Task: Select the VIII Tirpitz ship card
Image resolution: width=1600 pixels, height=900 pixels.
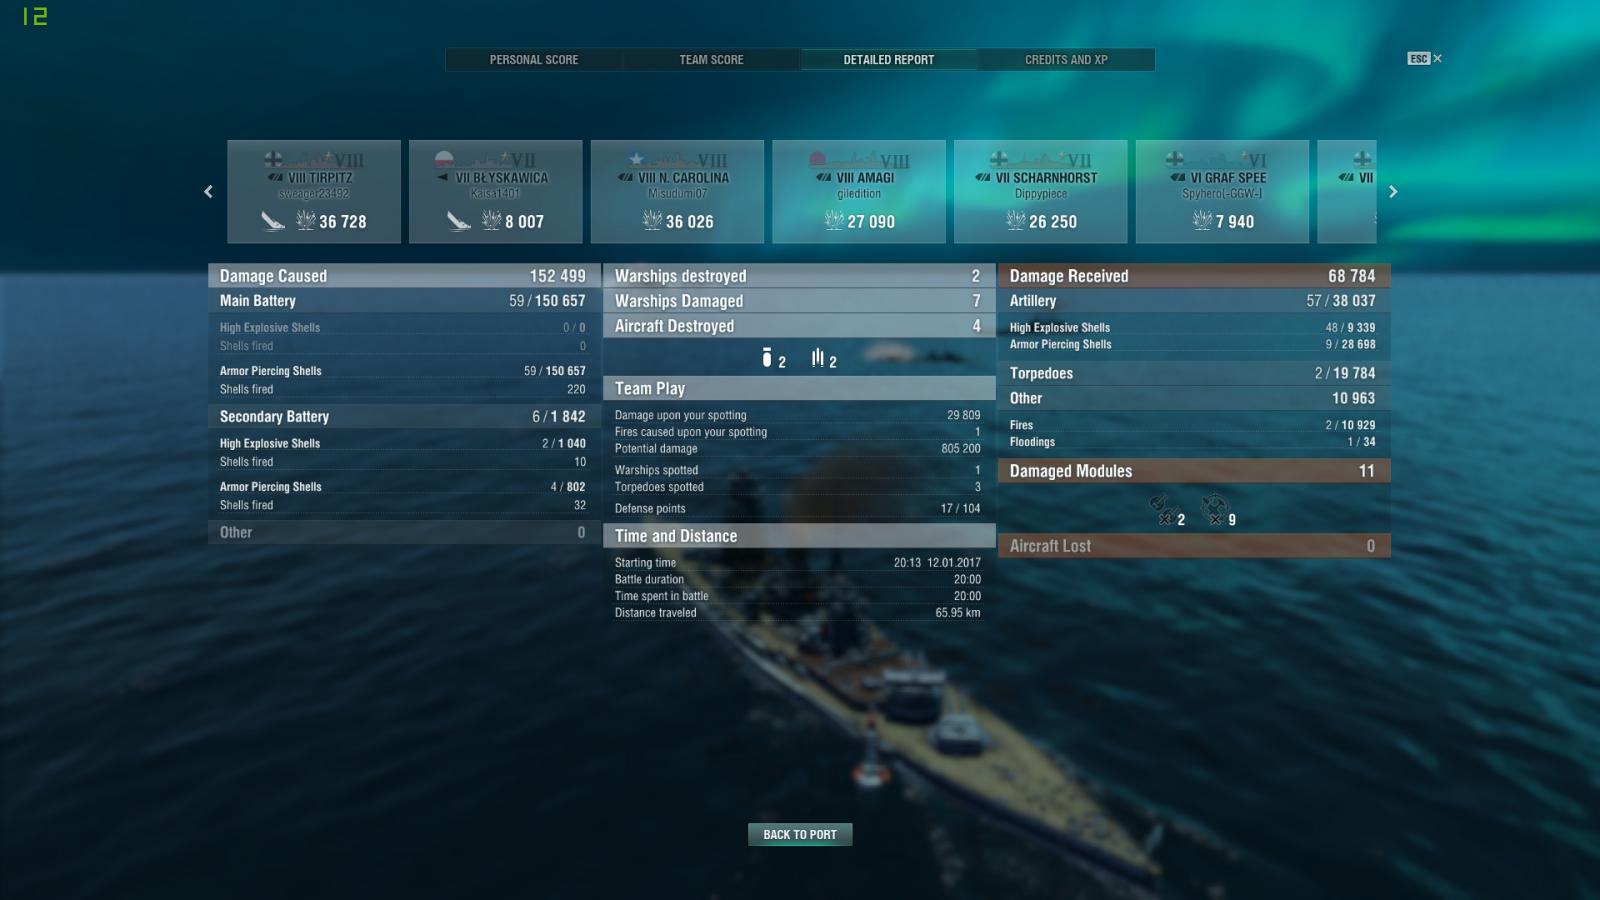Action: pyautogui.click(x=314, y=191)
